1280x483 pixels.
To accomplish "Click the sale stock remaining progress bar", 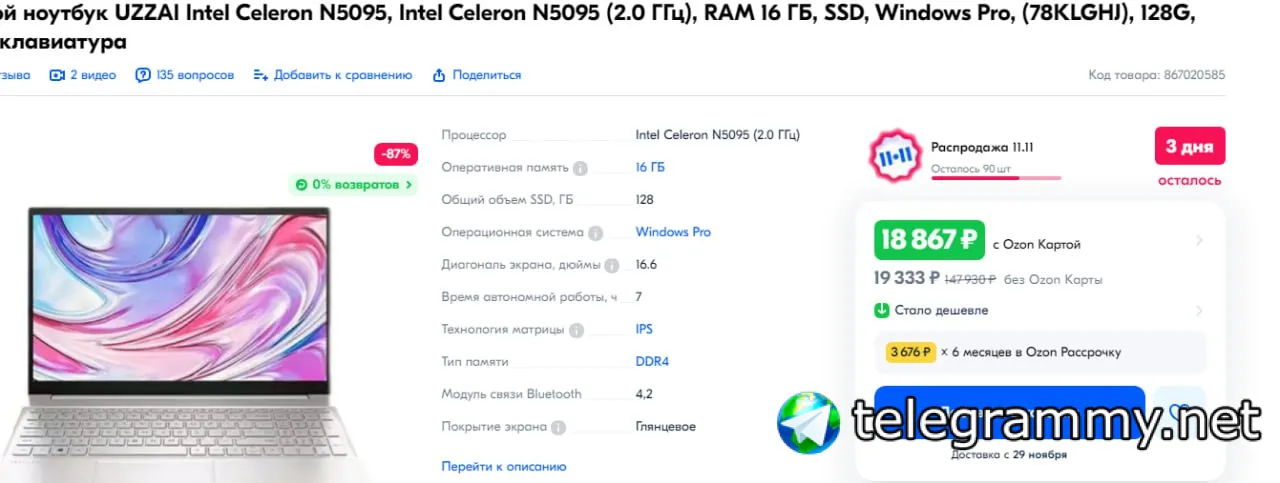I will pyautogui.click(x=995, y=178).
